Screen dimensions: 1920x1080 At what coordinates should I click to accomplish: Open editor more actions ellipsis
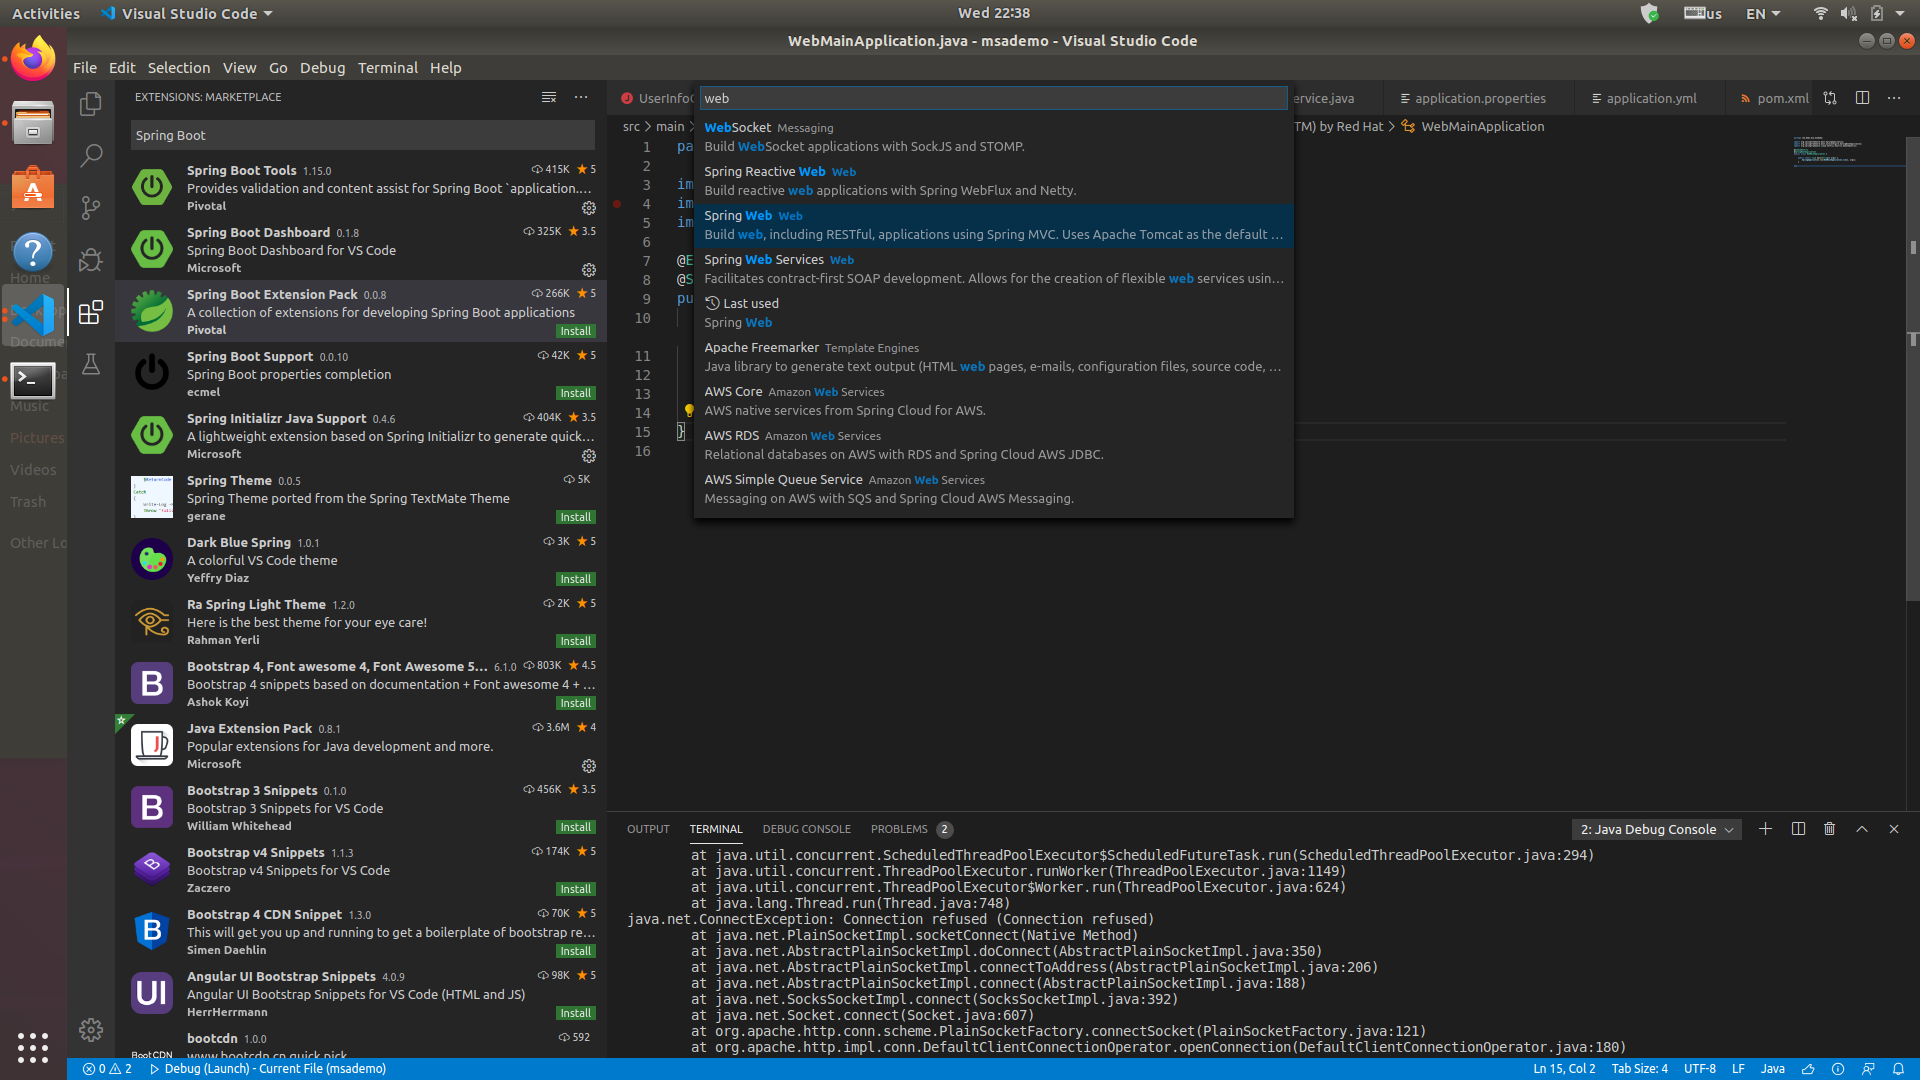(1894, 98)
